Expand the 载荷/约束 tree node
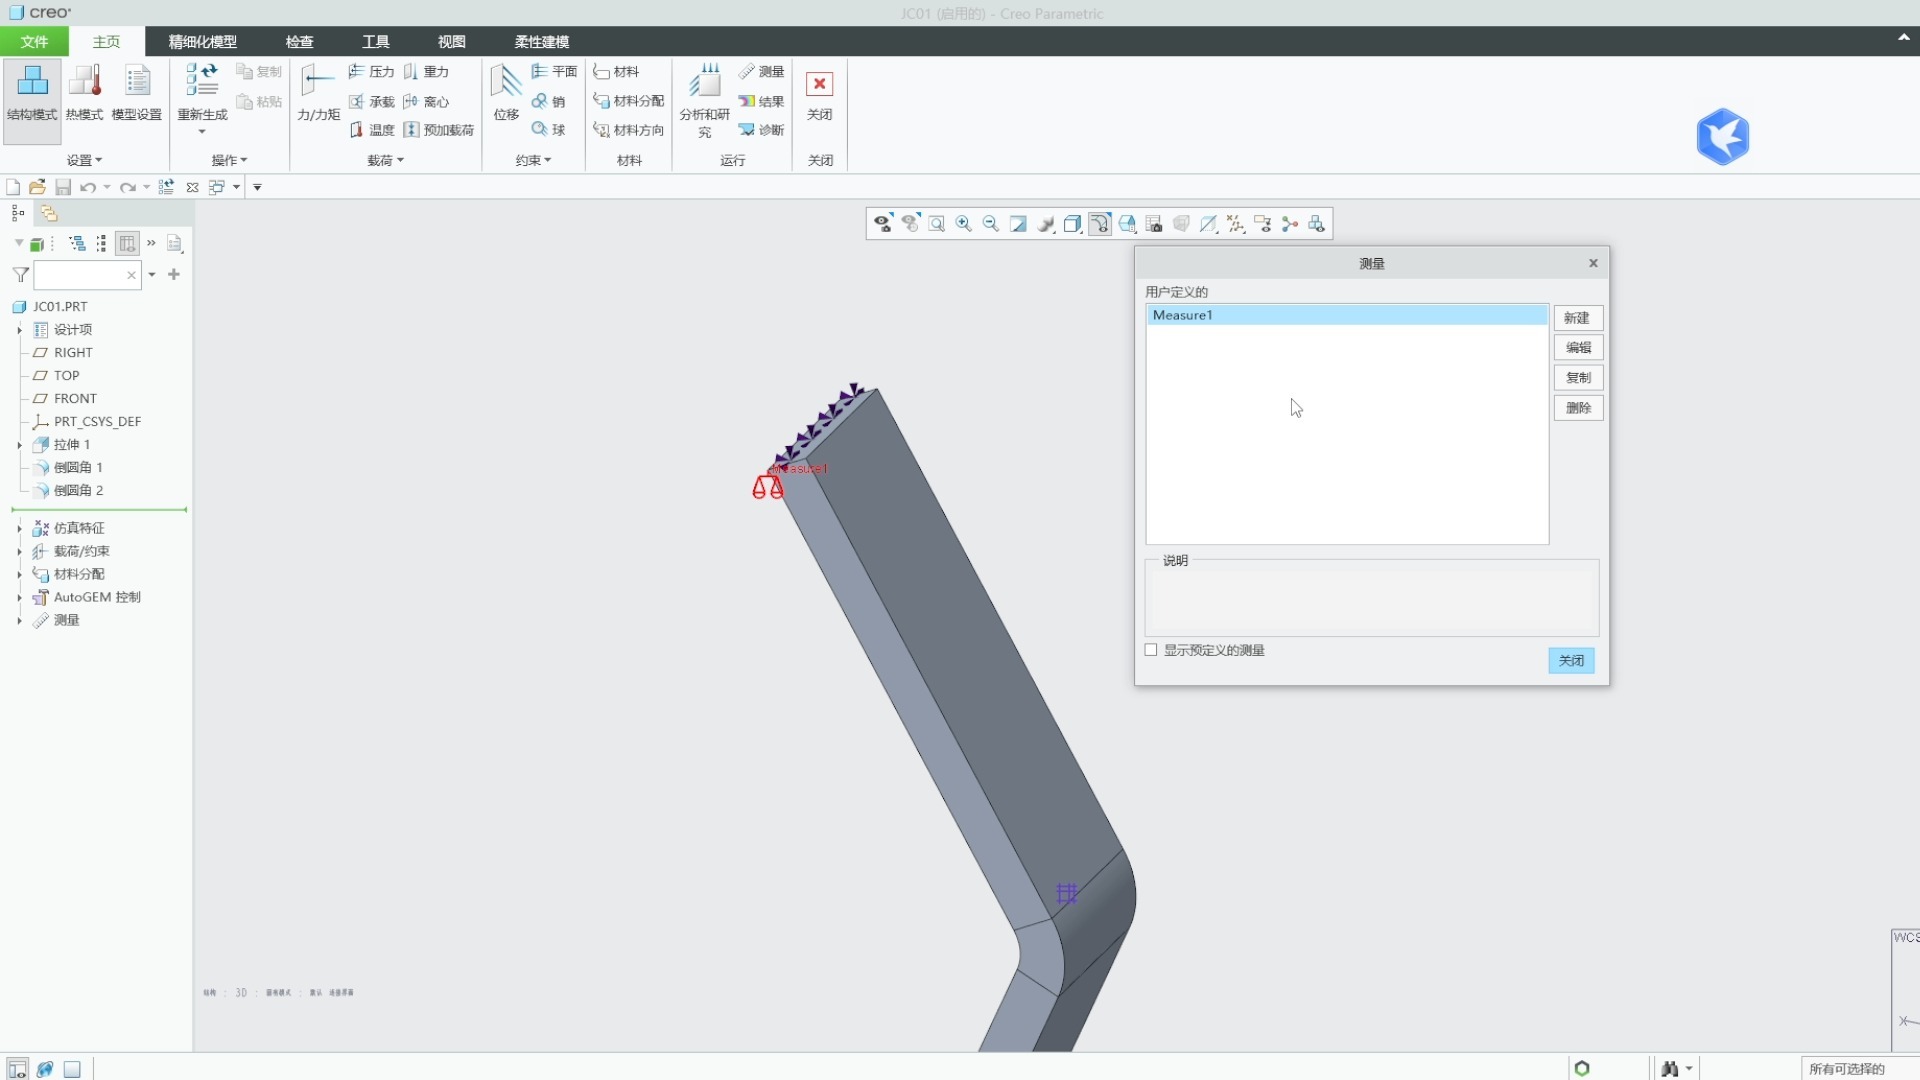The width and height of the screenshot is (1920, 1080). click(x=19, y=551)
